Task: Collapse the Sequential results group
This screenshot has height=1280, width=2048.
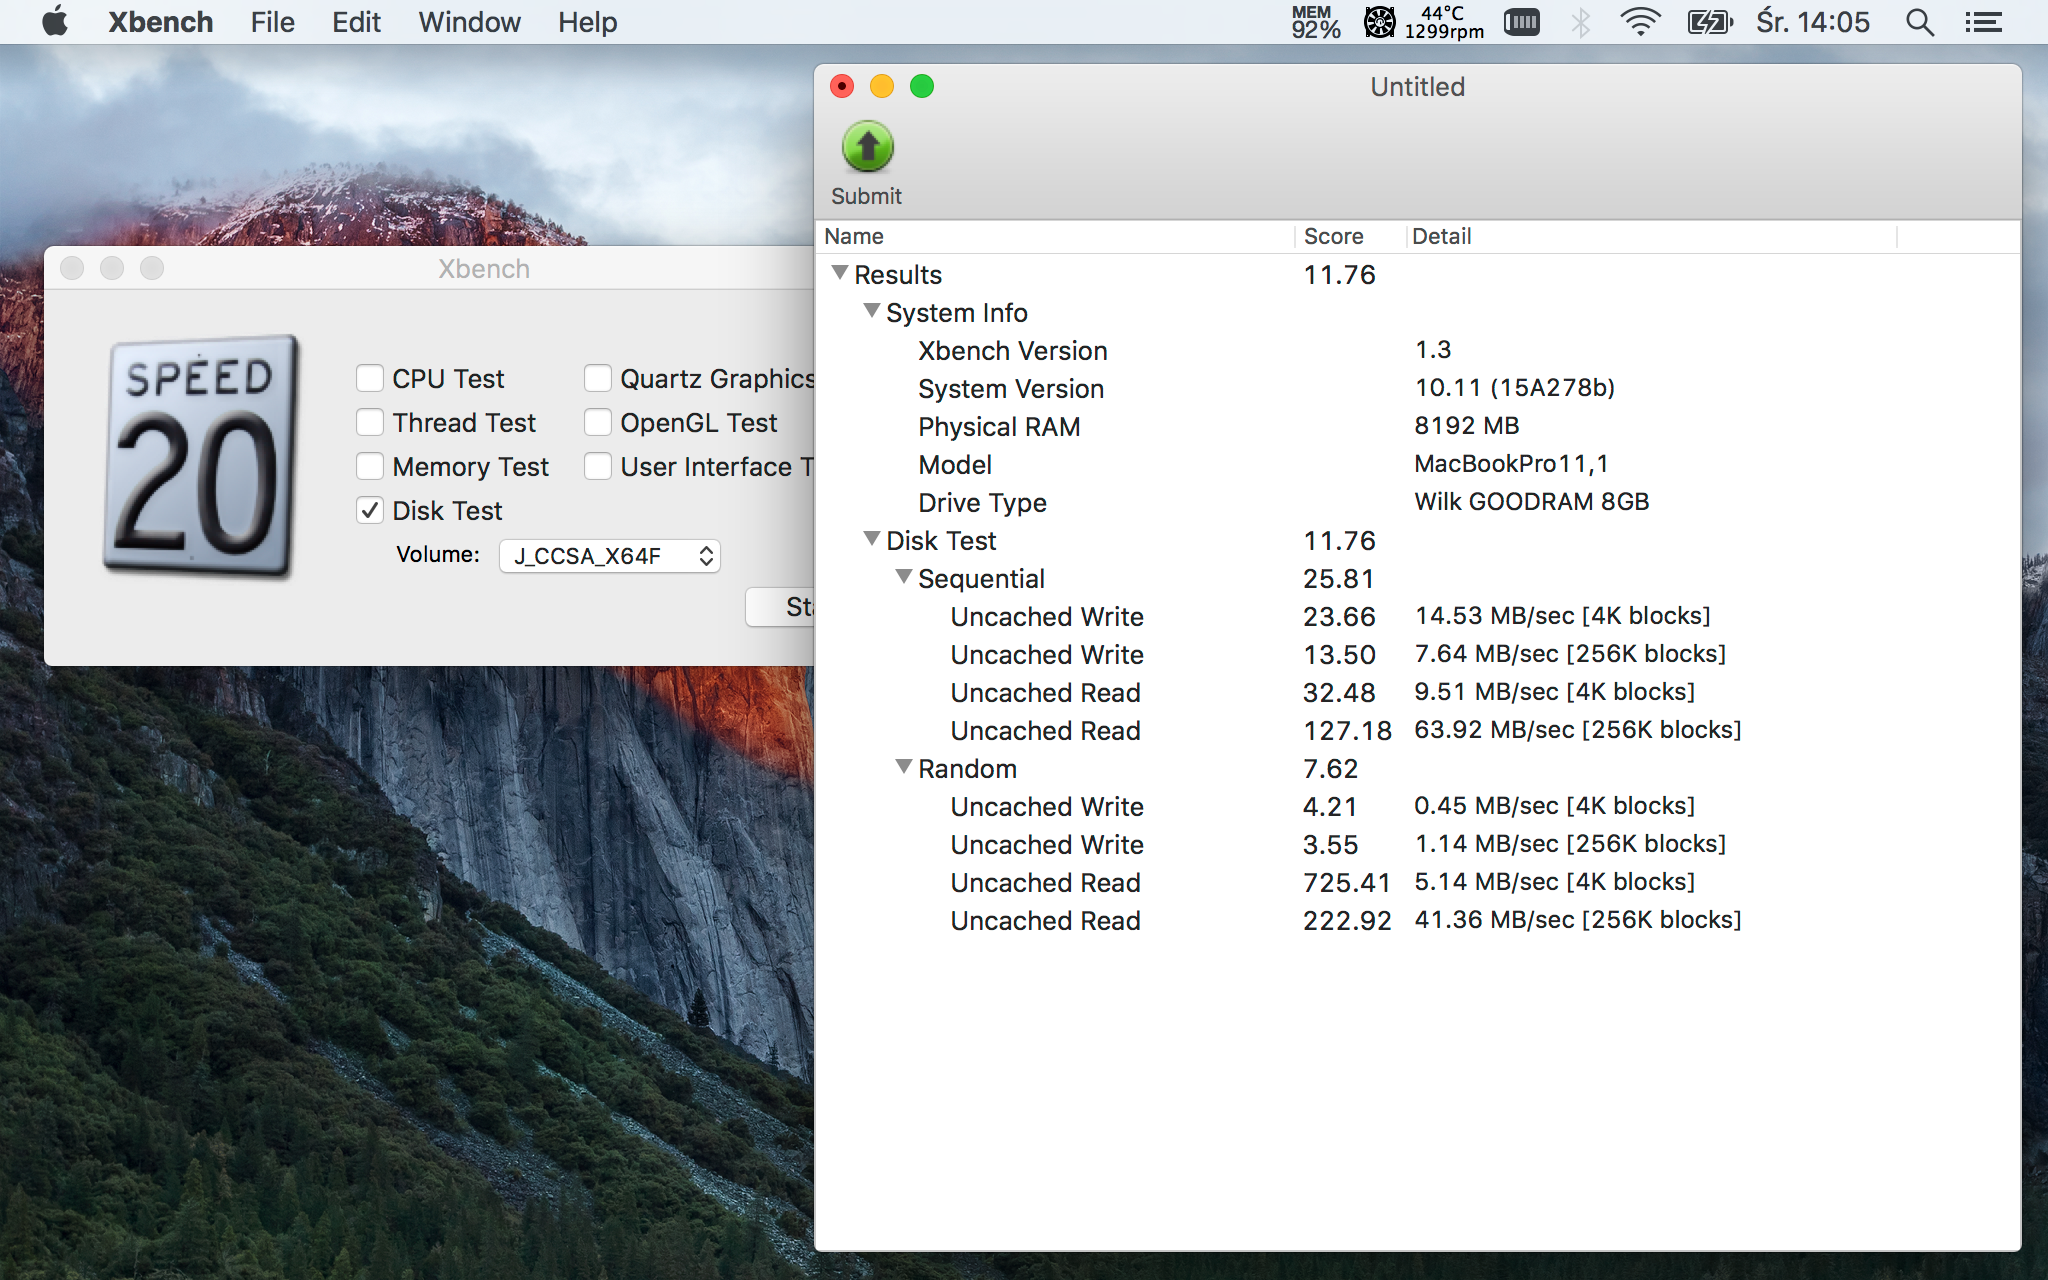Action: (904, 577)
